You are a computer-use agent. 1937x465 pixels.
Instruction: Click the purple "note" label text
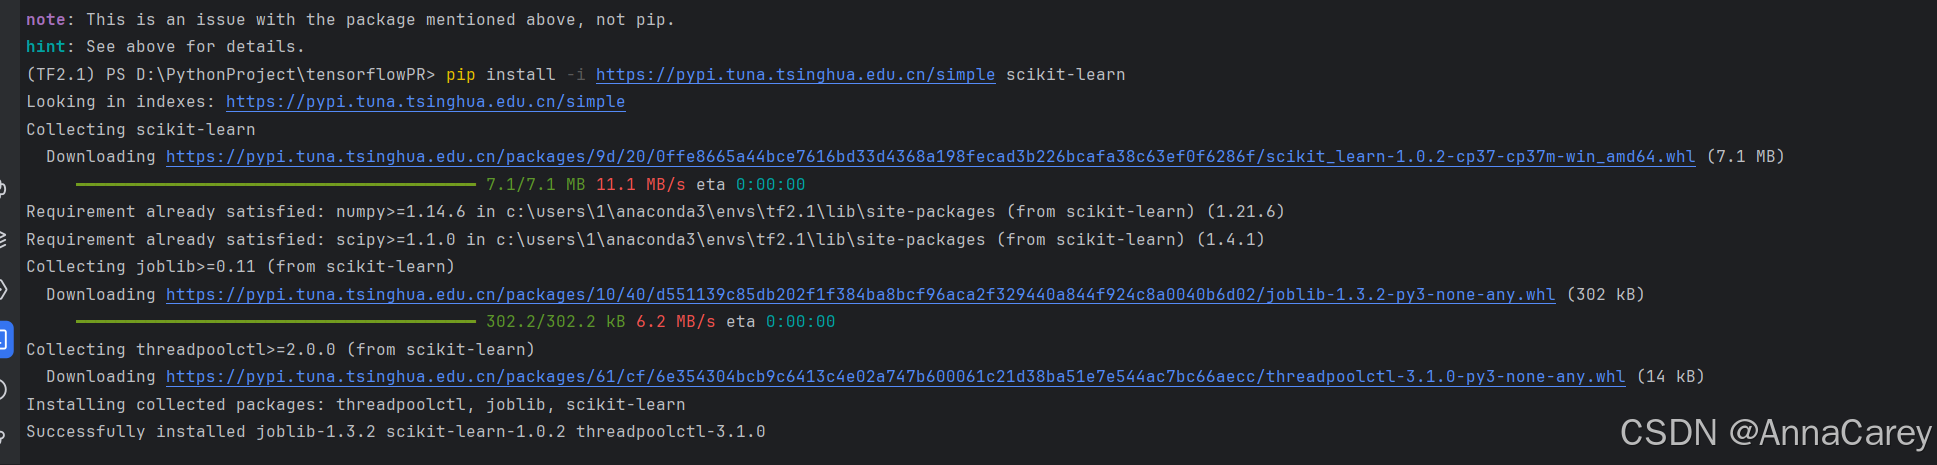(x=45, y=20)
